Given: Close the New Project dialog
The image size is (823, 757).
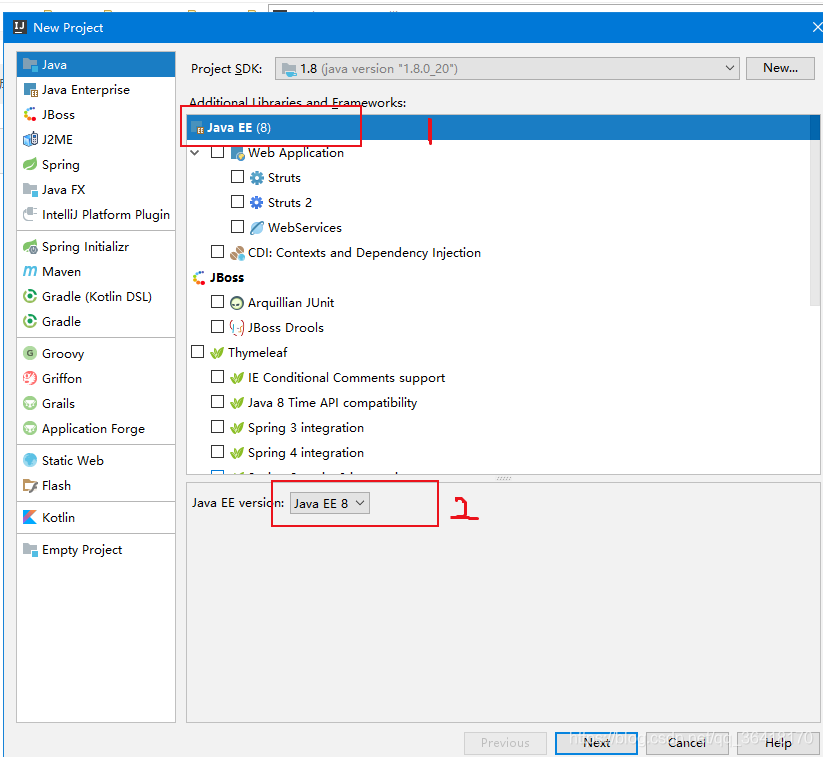Looking at the screenshot, I should point(817,27).
